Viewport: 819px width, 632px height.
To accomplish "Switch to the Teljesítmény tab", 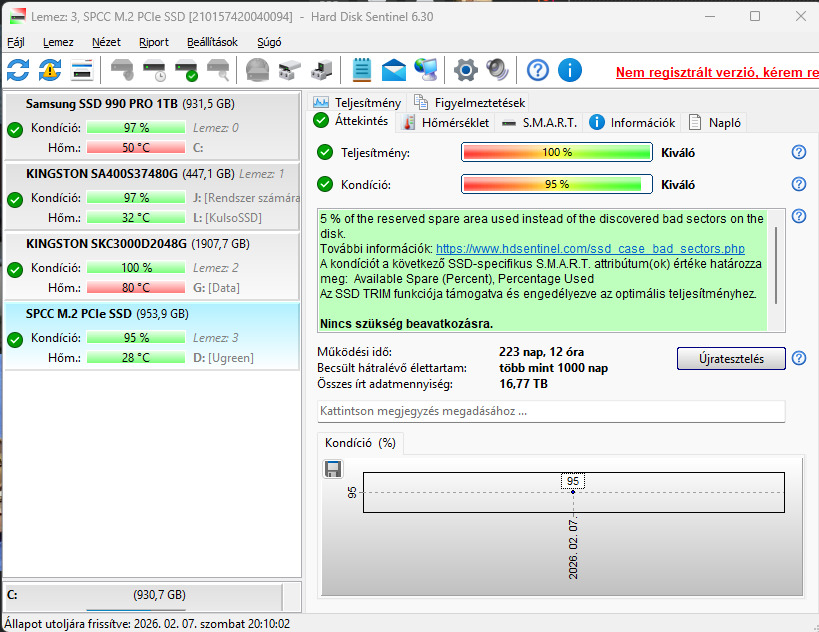I will tap(357, 102).
